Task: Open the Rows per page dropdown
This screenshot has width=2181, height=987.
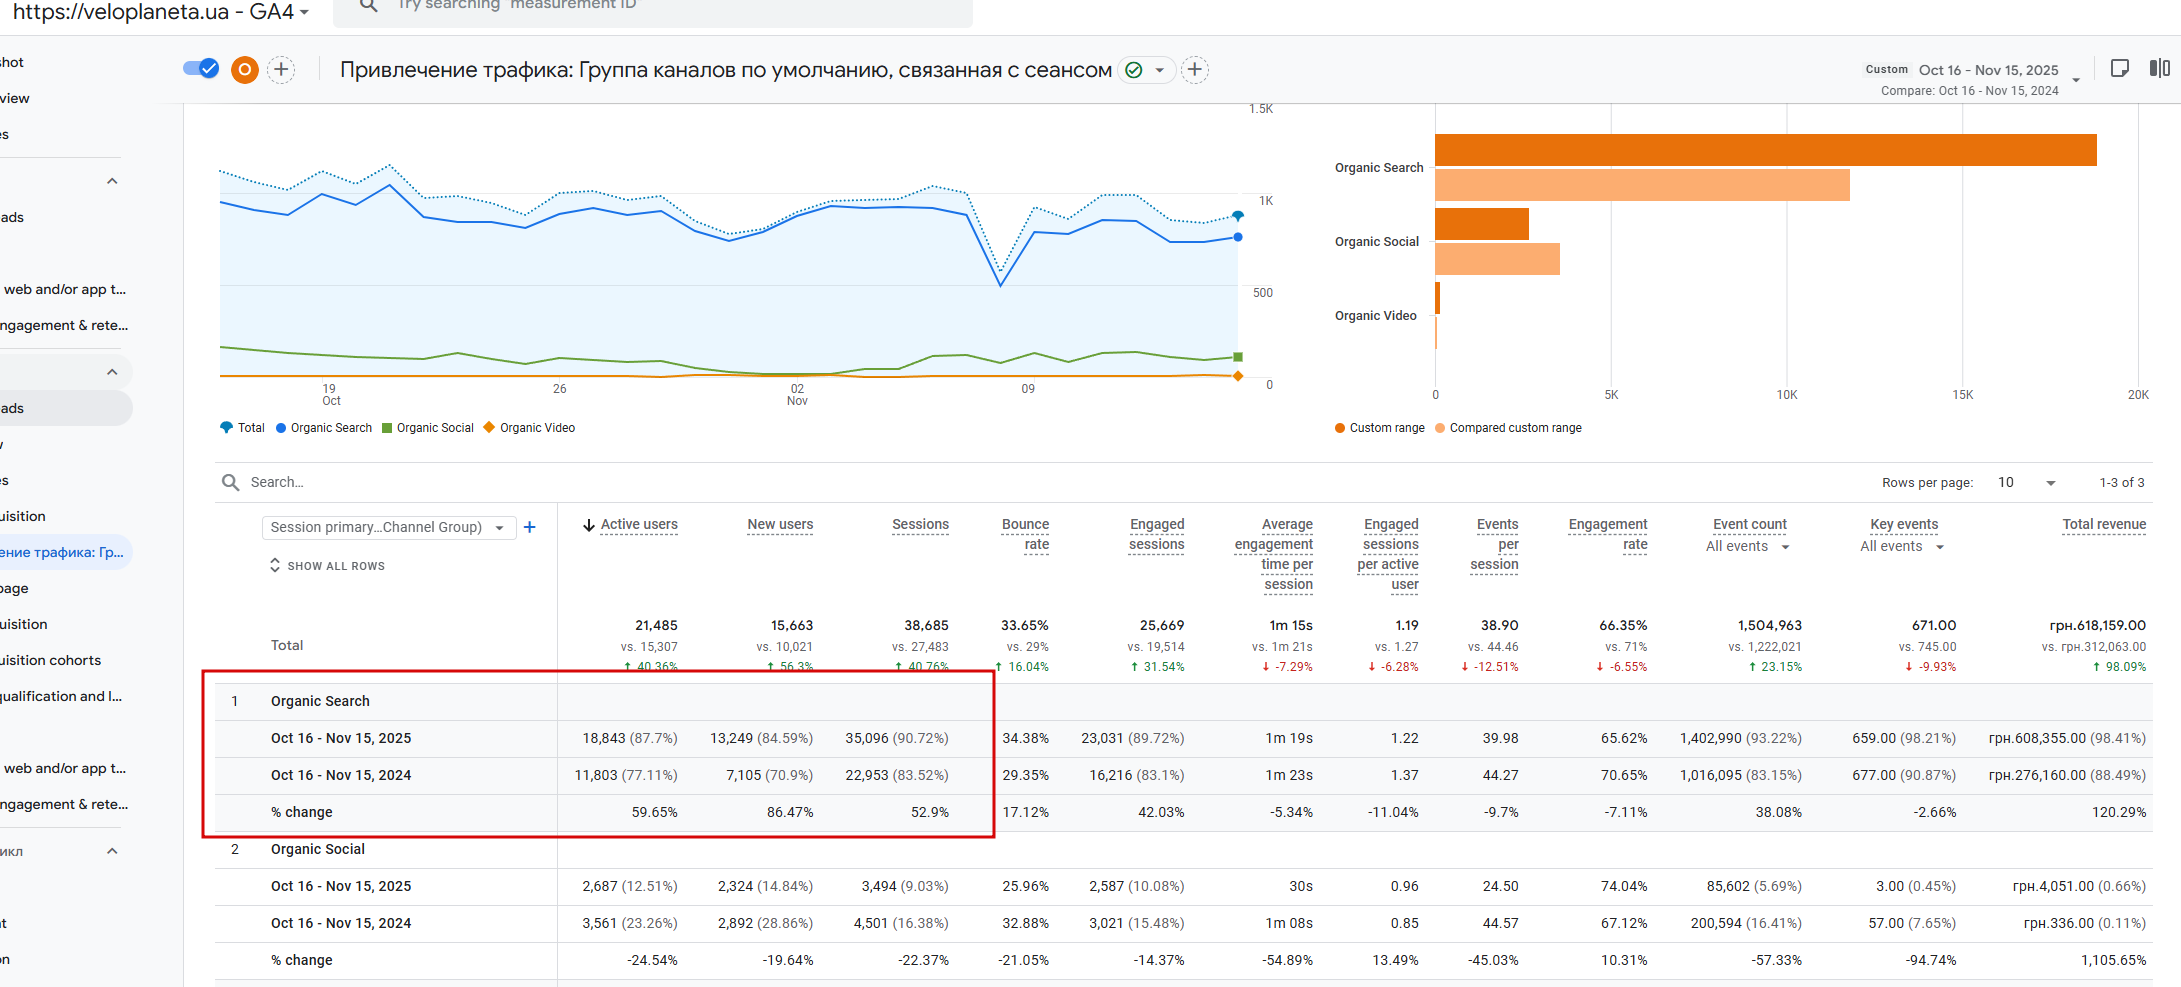Action: 2027,482
